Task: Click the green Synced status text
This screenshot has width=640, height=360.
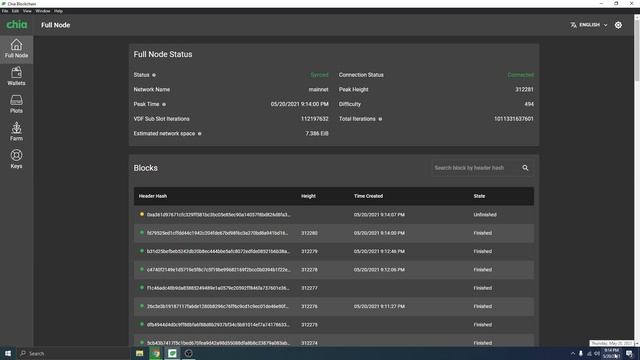Action: point(319,75)
